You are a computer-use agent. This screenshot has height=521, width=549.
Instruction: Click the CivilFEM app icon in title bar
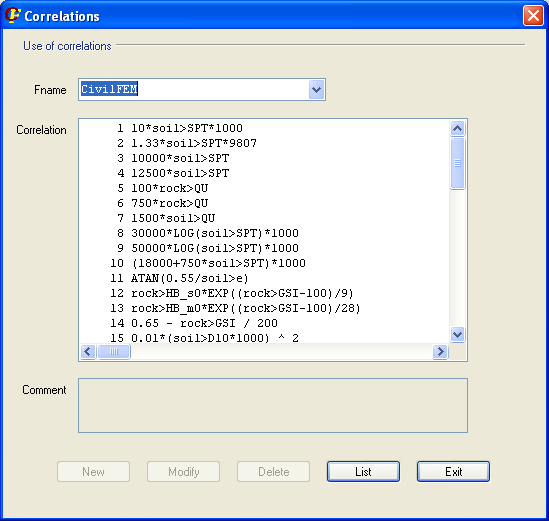13,15
